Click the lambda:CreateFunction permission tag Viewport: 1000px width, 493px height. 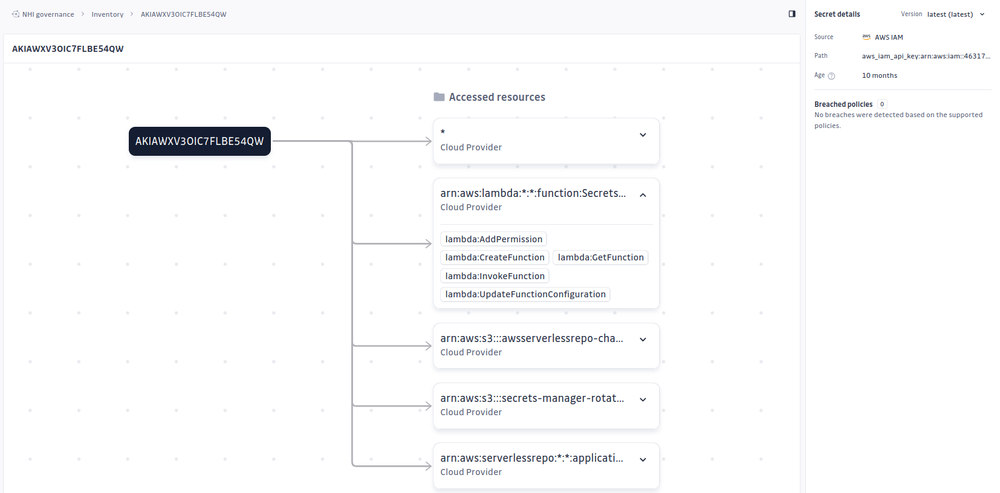click(x=494, y=258)
